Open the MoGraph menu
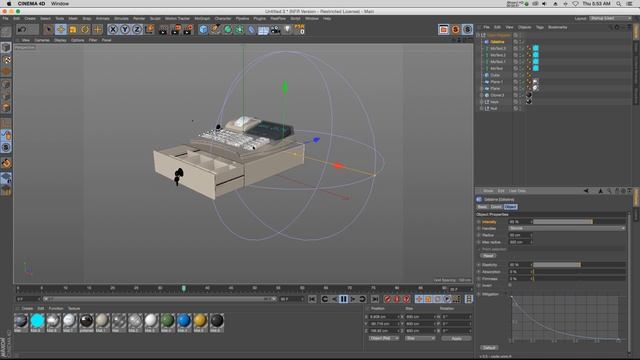The image size is (640, 360). (202, 19)
